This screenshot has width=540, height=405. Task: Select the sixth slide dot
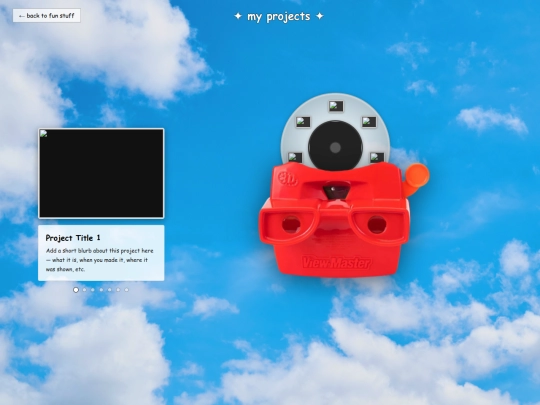click(x=118, y=290)
